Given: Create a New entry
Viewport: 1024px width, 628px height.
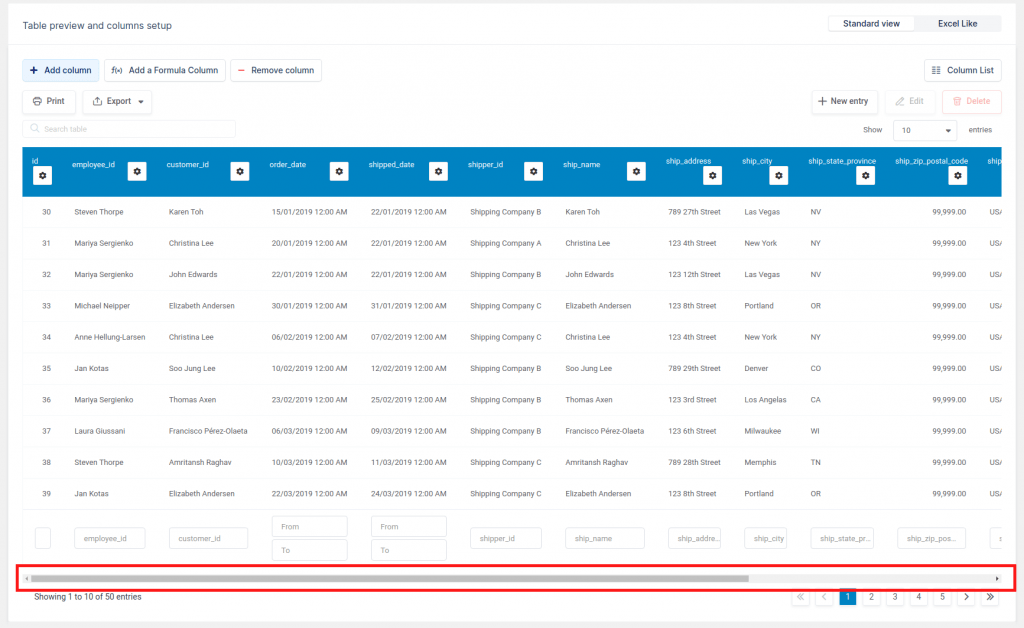Looking at the screenshot, I should tap(843, 101).
